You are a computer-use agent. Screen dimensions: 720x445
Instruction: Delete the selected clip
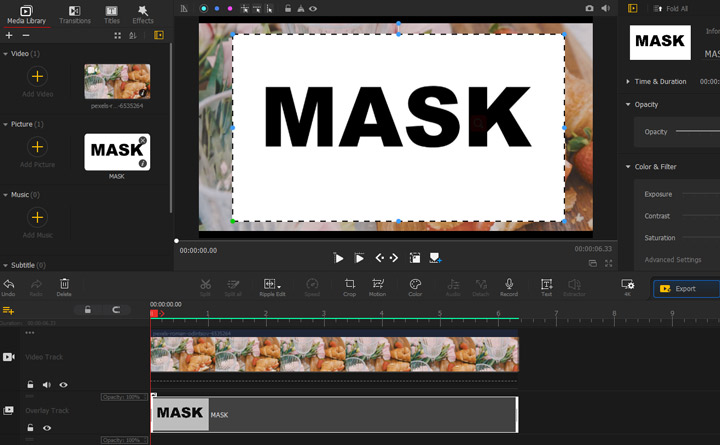click(x=64, y=287)
